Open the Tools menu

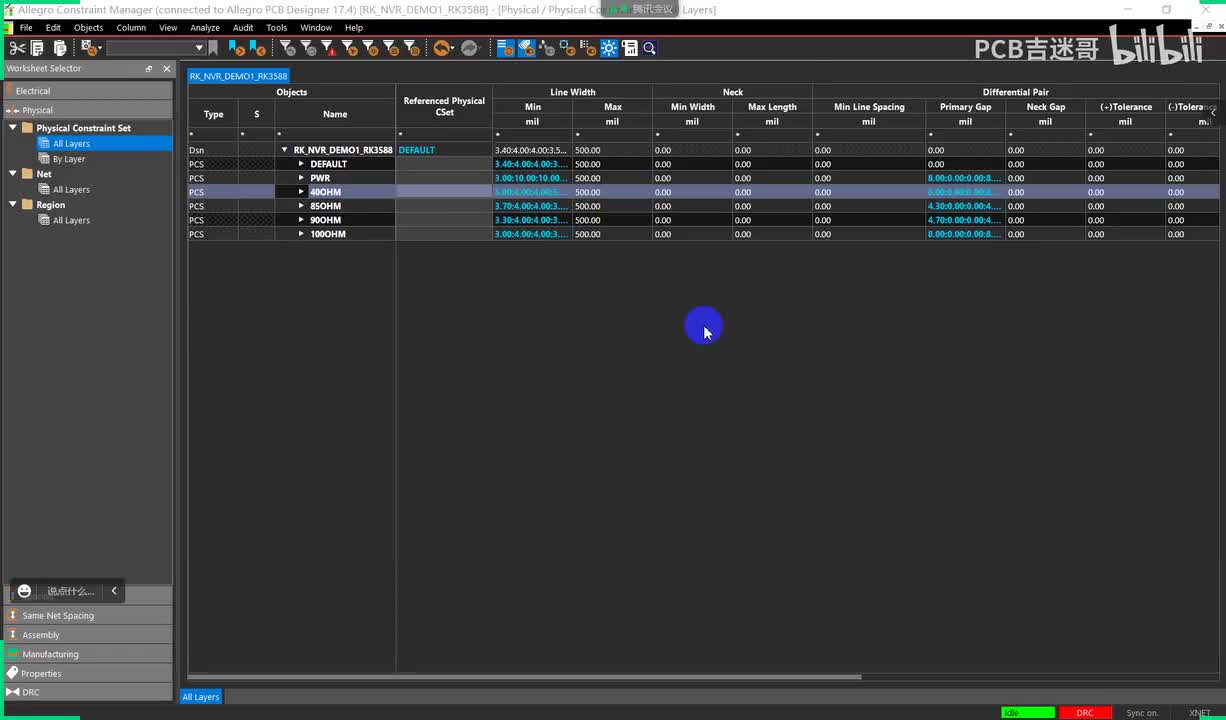277,28
